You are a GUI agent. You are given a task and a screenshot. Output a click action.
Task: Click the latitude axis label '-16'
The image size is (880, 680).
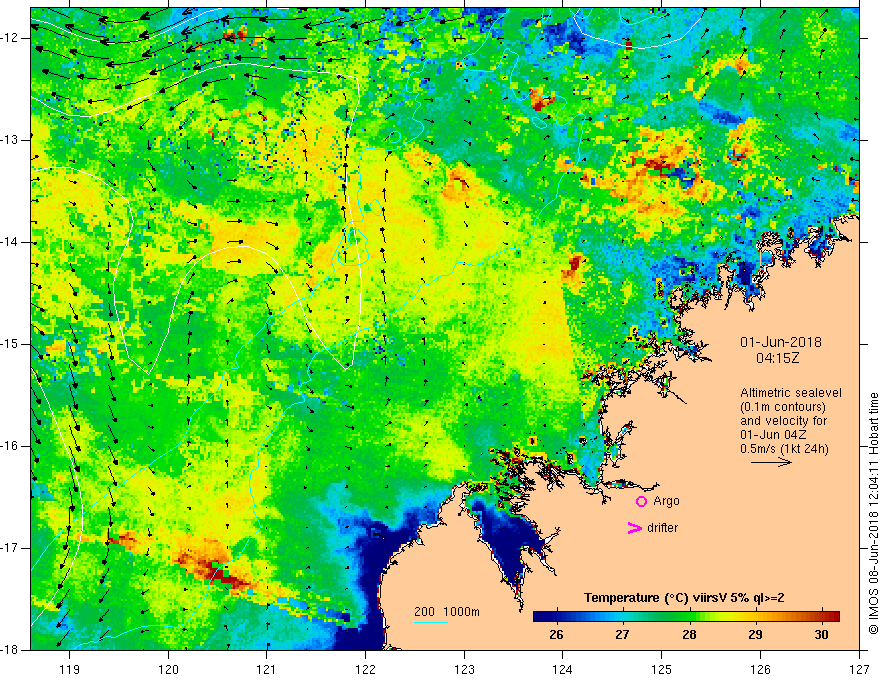10,446
